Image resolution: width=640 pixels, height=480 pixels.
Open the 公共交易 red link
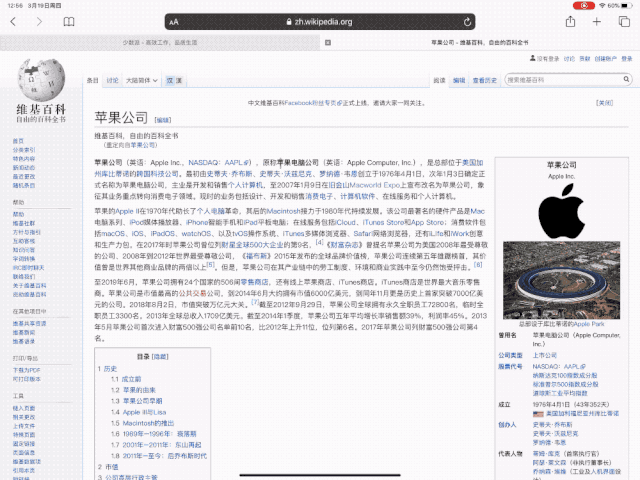coord(192,293)
